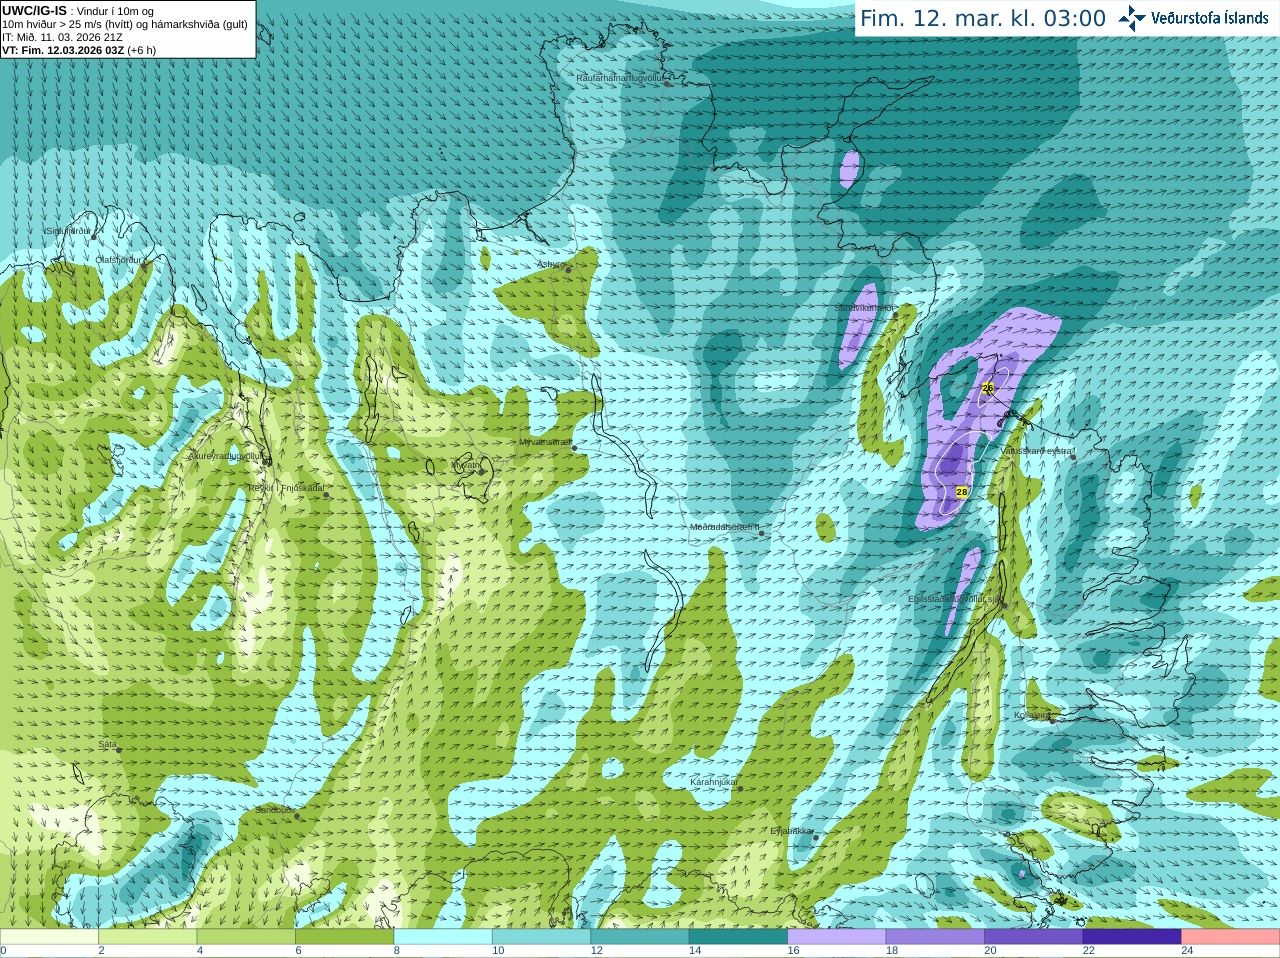Image resolution: width=1280 pixels, height=958 pixels.
Task: Click the Ólafsfjörður station label
Action: 119,260
